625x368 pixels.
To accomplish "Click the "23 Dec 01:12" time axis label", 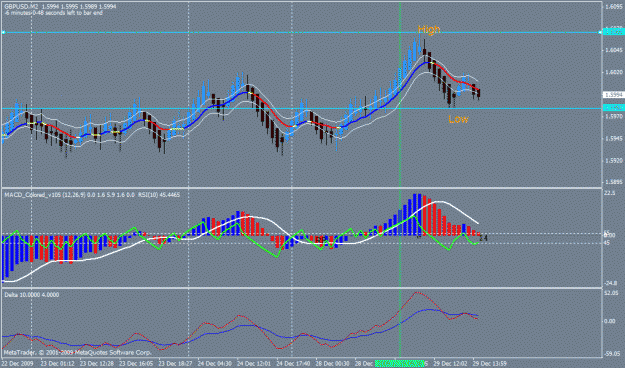I will (57, 364).
